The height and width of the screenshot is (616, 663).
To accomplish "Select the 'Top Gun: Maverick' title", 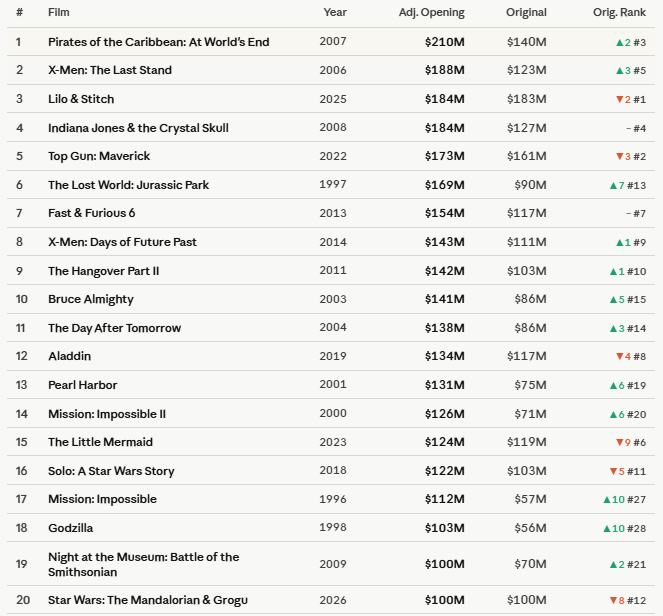I will coord(99,156).
